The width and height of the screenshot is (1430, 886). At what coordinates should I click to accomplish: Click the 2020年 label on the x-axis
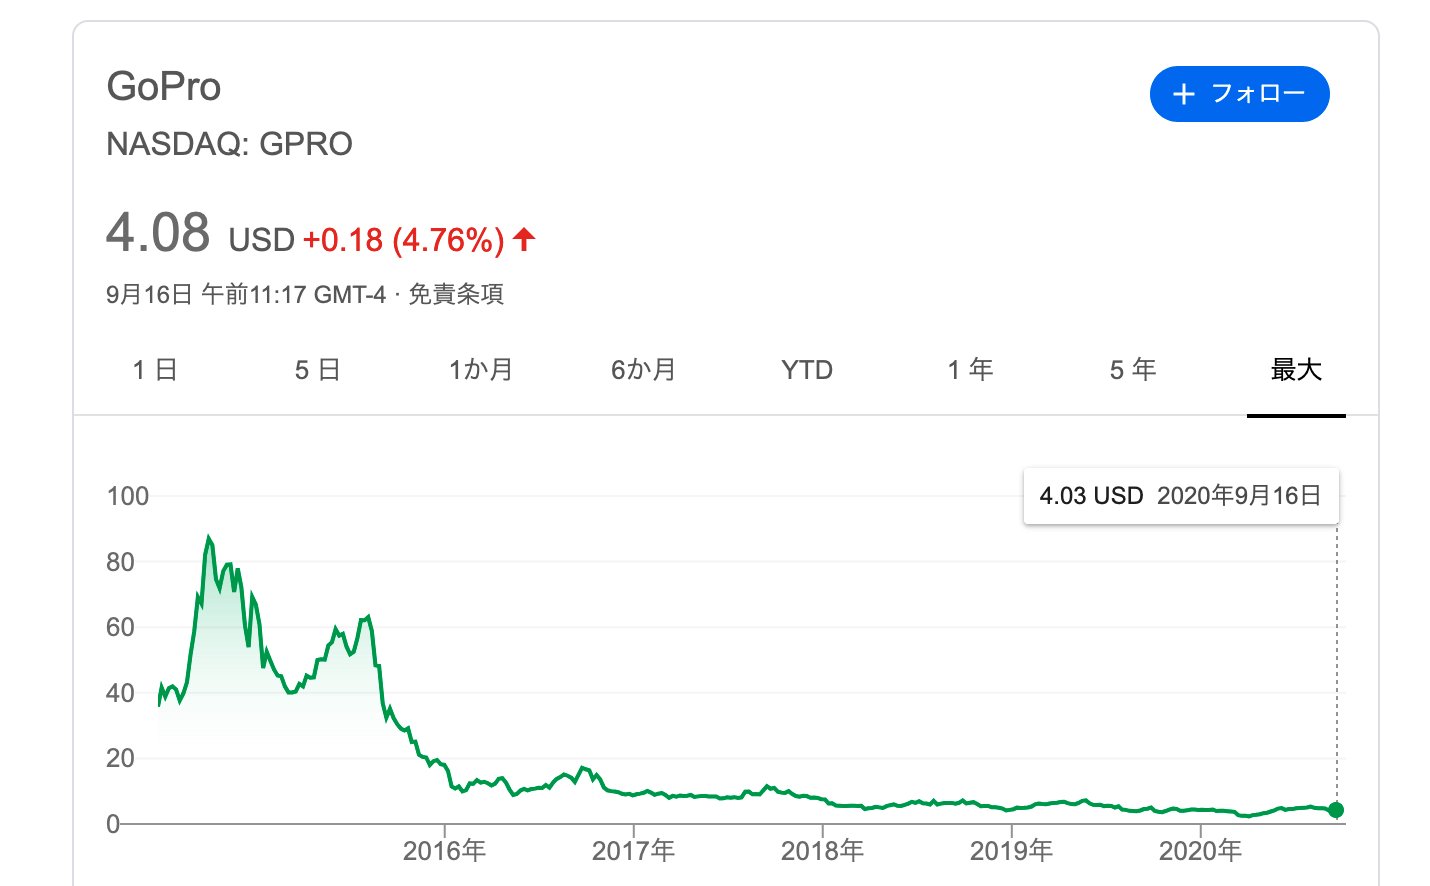1200,851
